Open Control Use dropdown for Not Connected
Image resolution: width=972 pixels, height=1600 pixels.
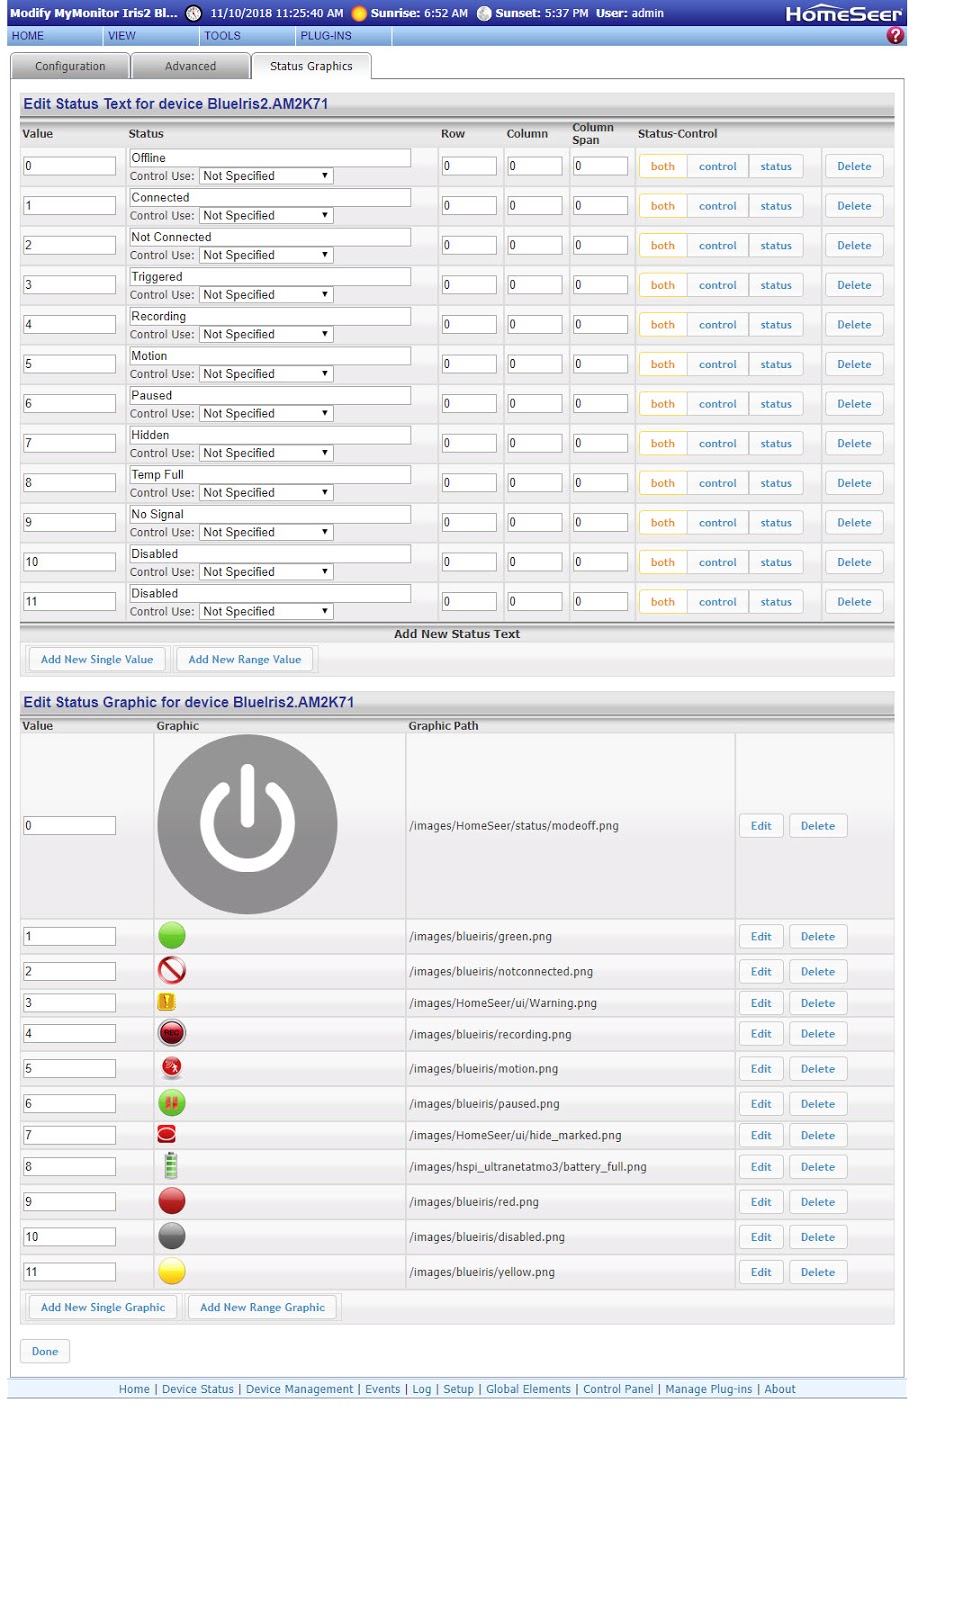266,255
